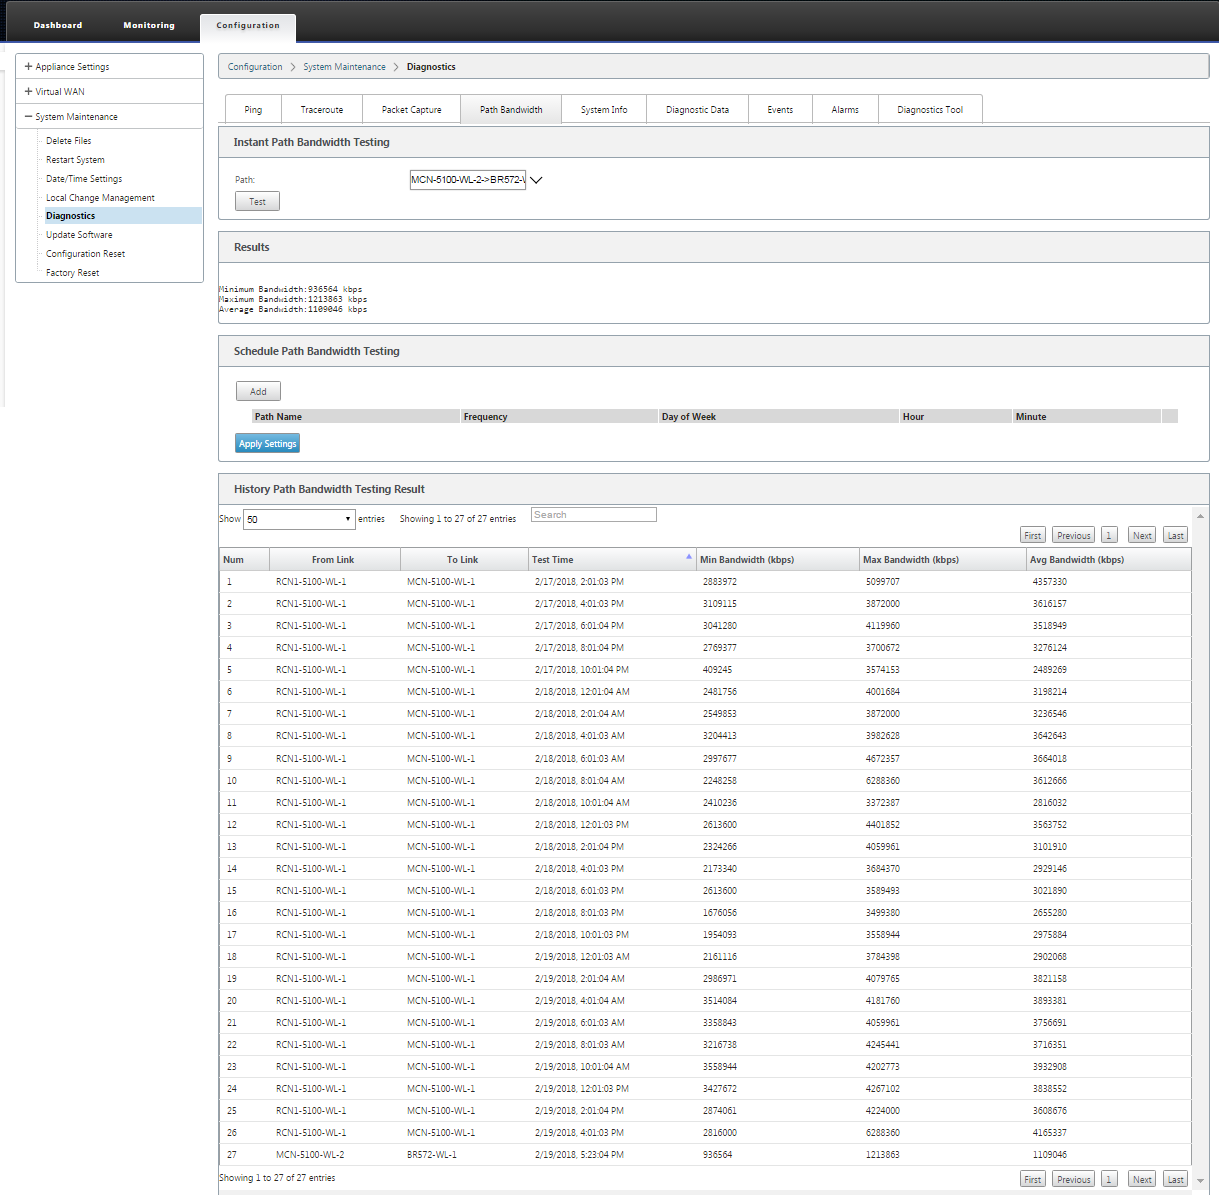This screenshot has height=1203, width=1219.
Task: Click the Apply Settings button
Action: point(268,443)
